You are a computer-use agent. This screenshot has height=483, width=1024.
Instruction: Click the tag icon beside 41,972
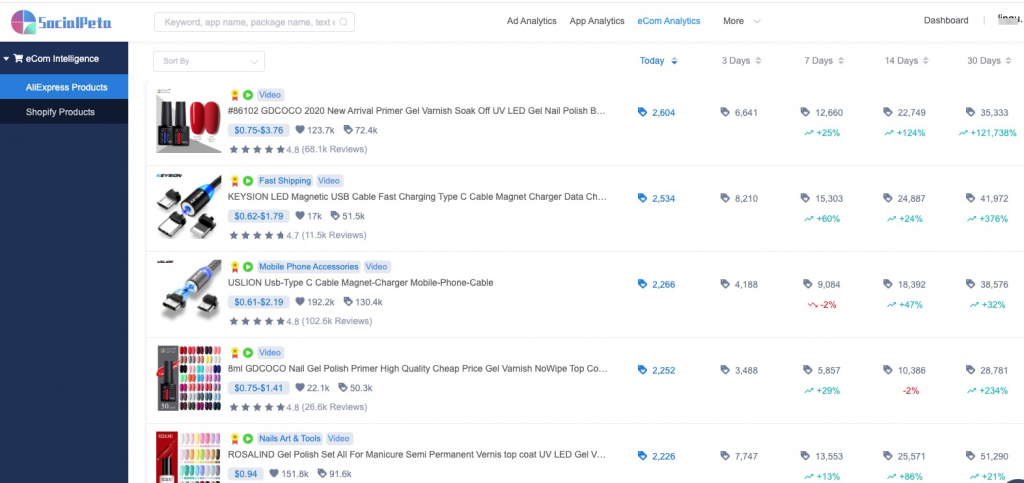(970, 198)
